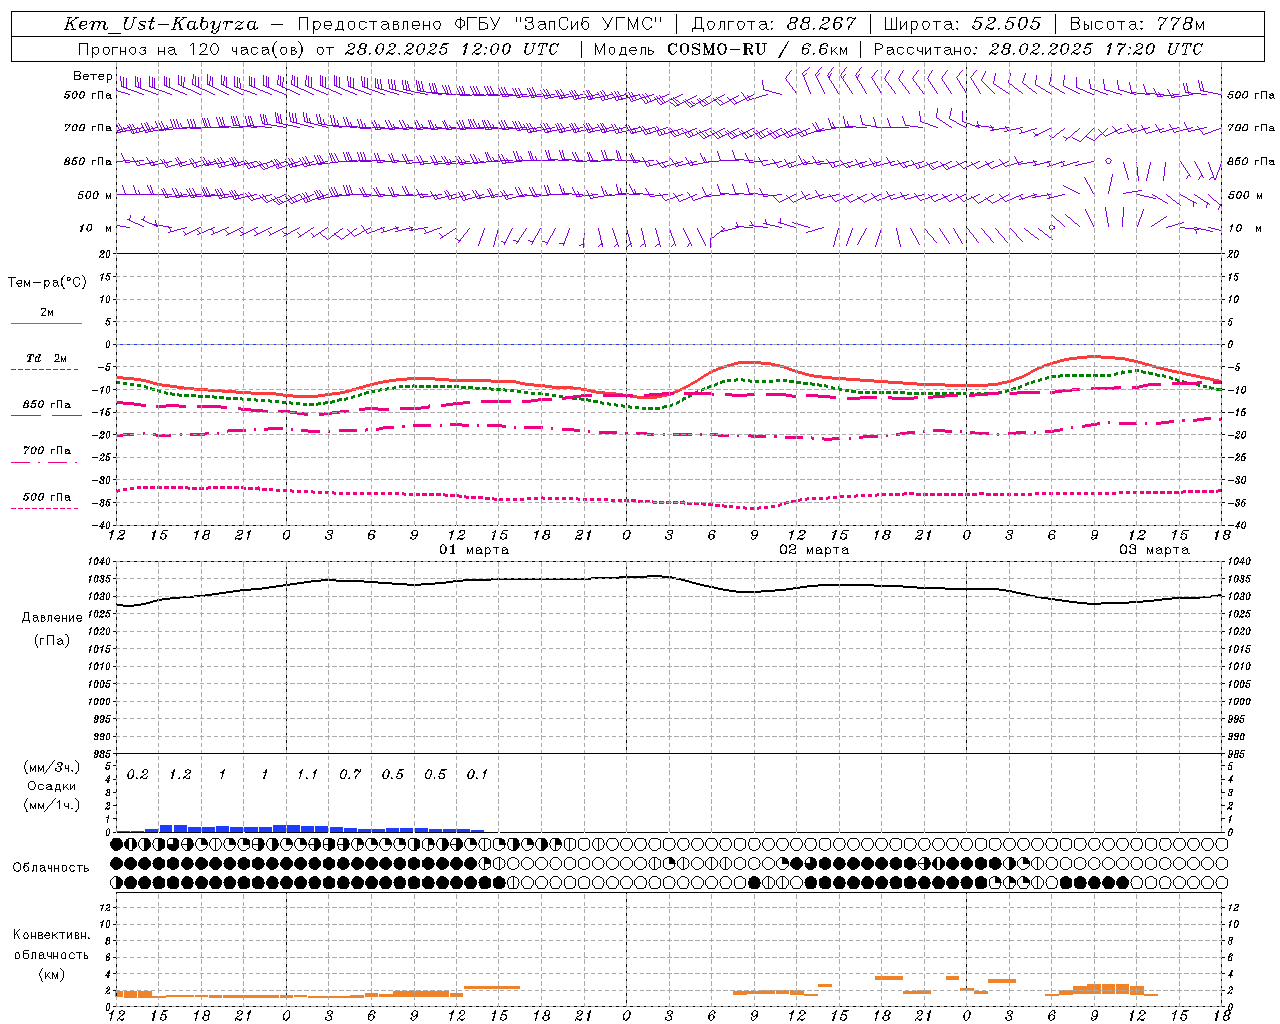Click 1040 on the left pressure axis
Viewport: 1280px width, 1024px height.
click(x=101, y=562)
